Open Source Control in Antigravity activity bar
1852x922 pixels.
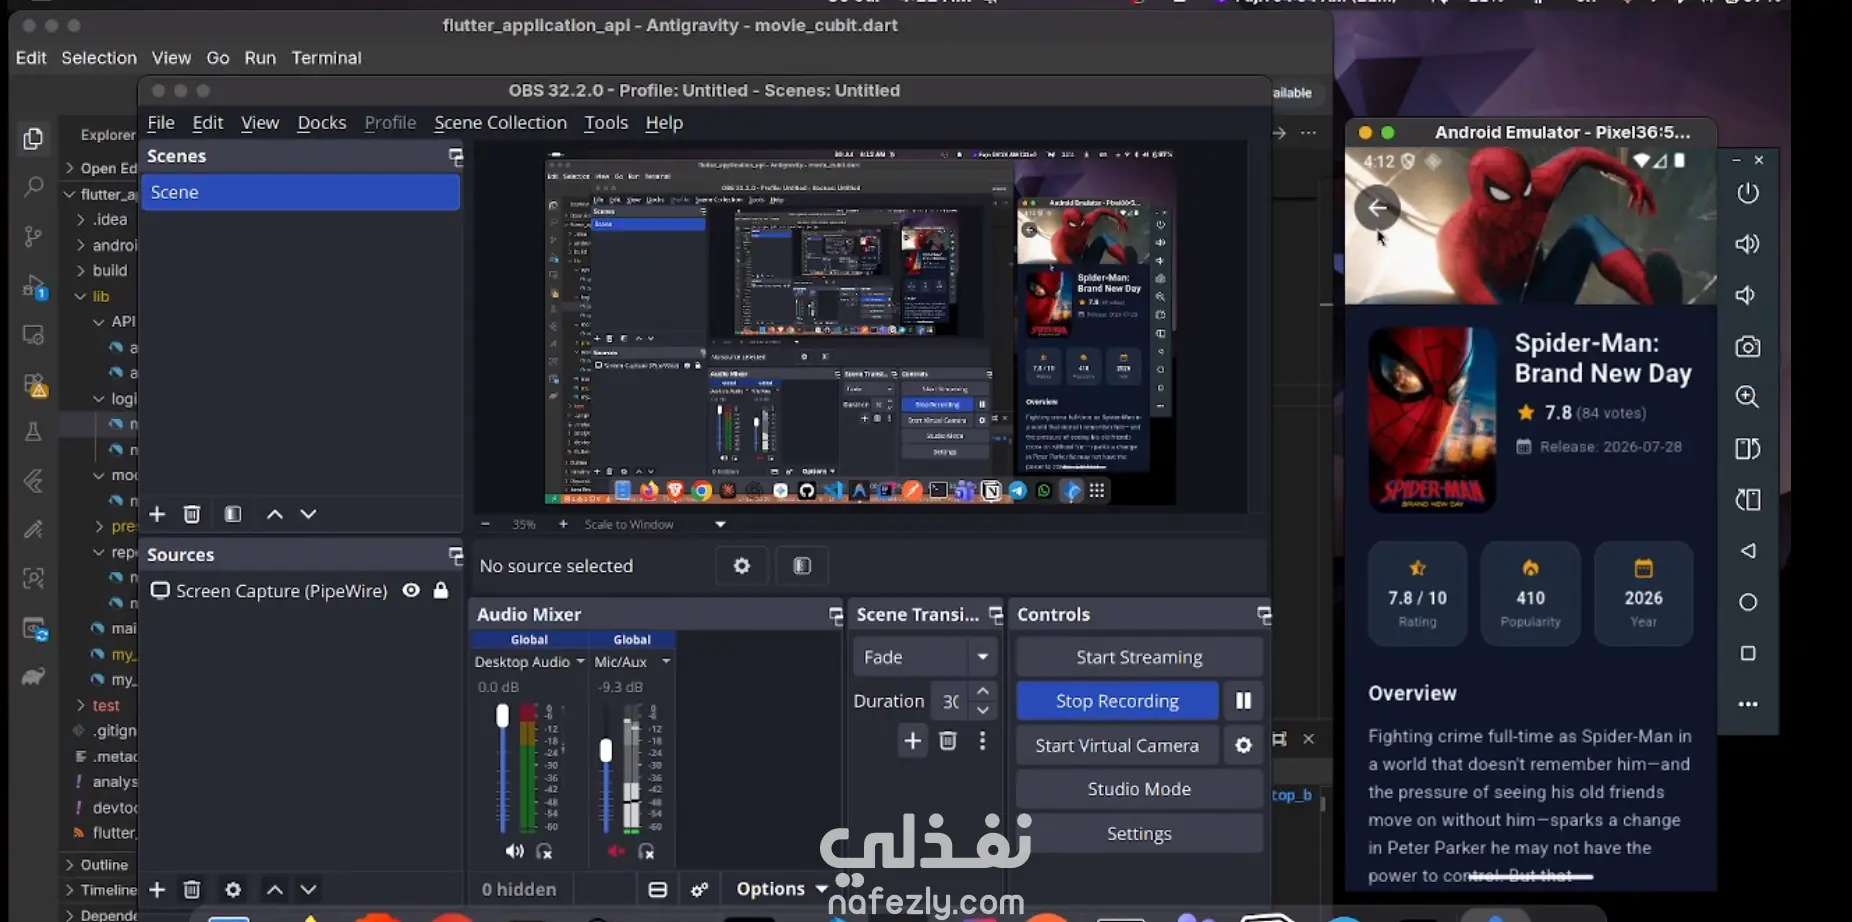click(x=33, y=236)
